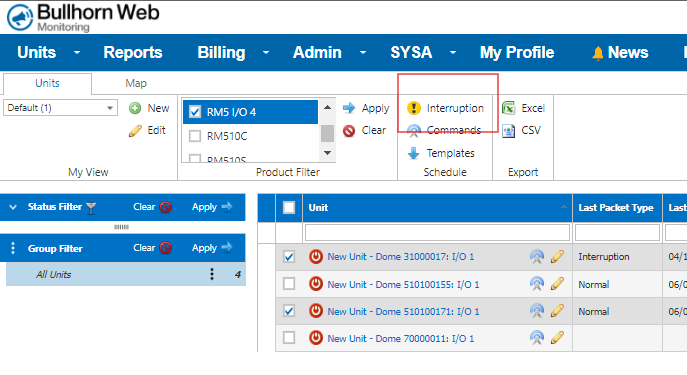The width and height of the screenshot is (687, 375).
Task: Select the All Units group row
Action: [126, 274]
